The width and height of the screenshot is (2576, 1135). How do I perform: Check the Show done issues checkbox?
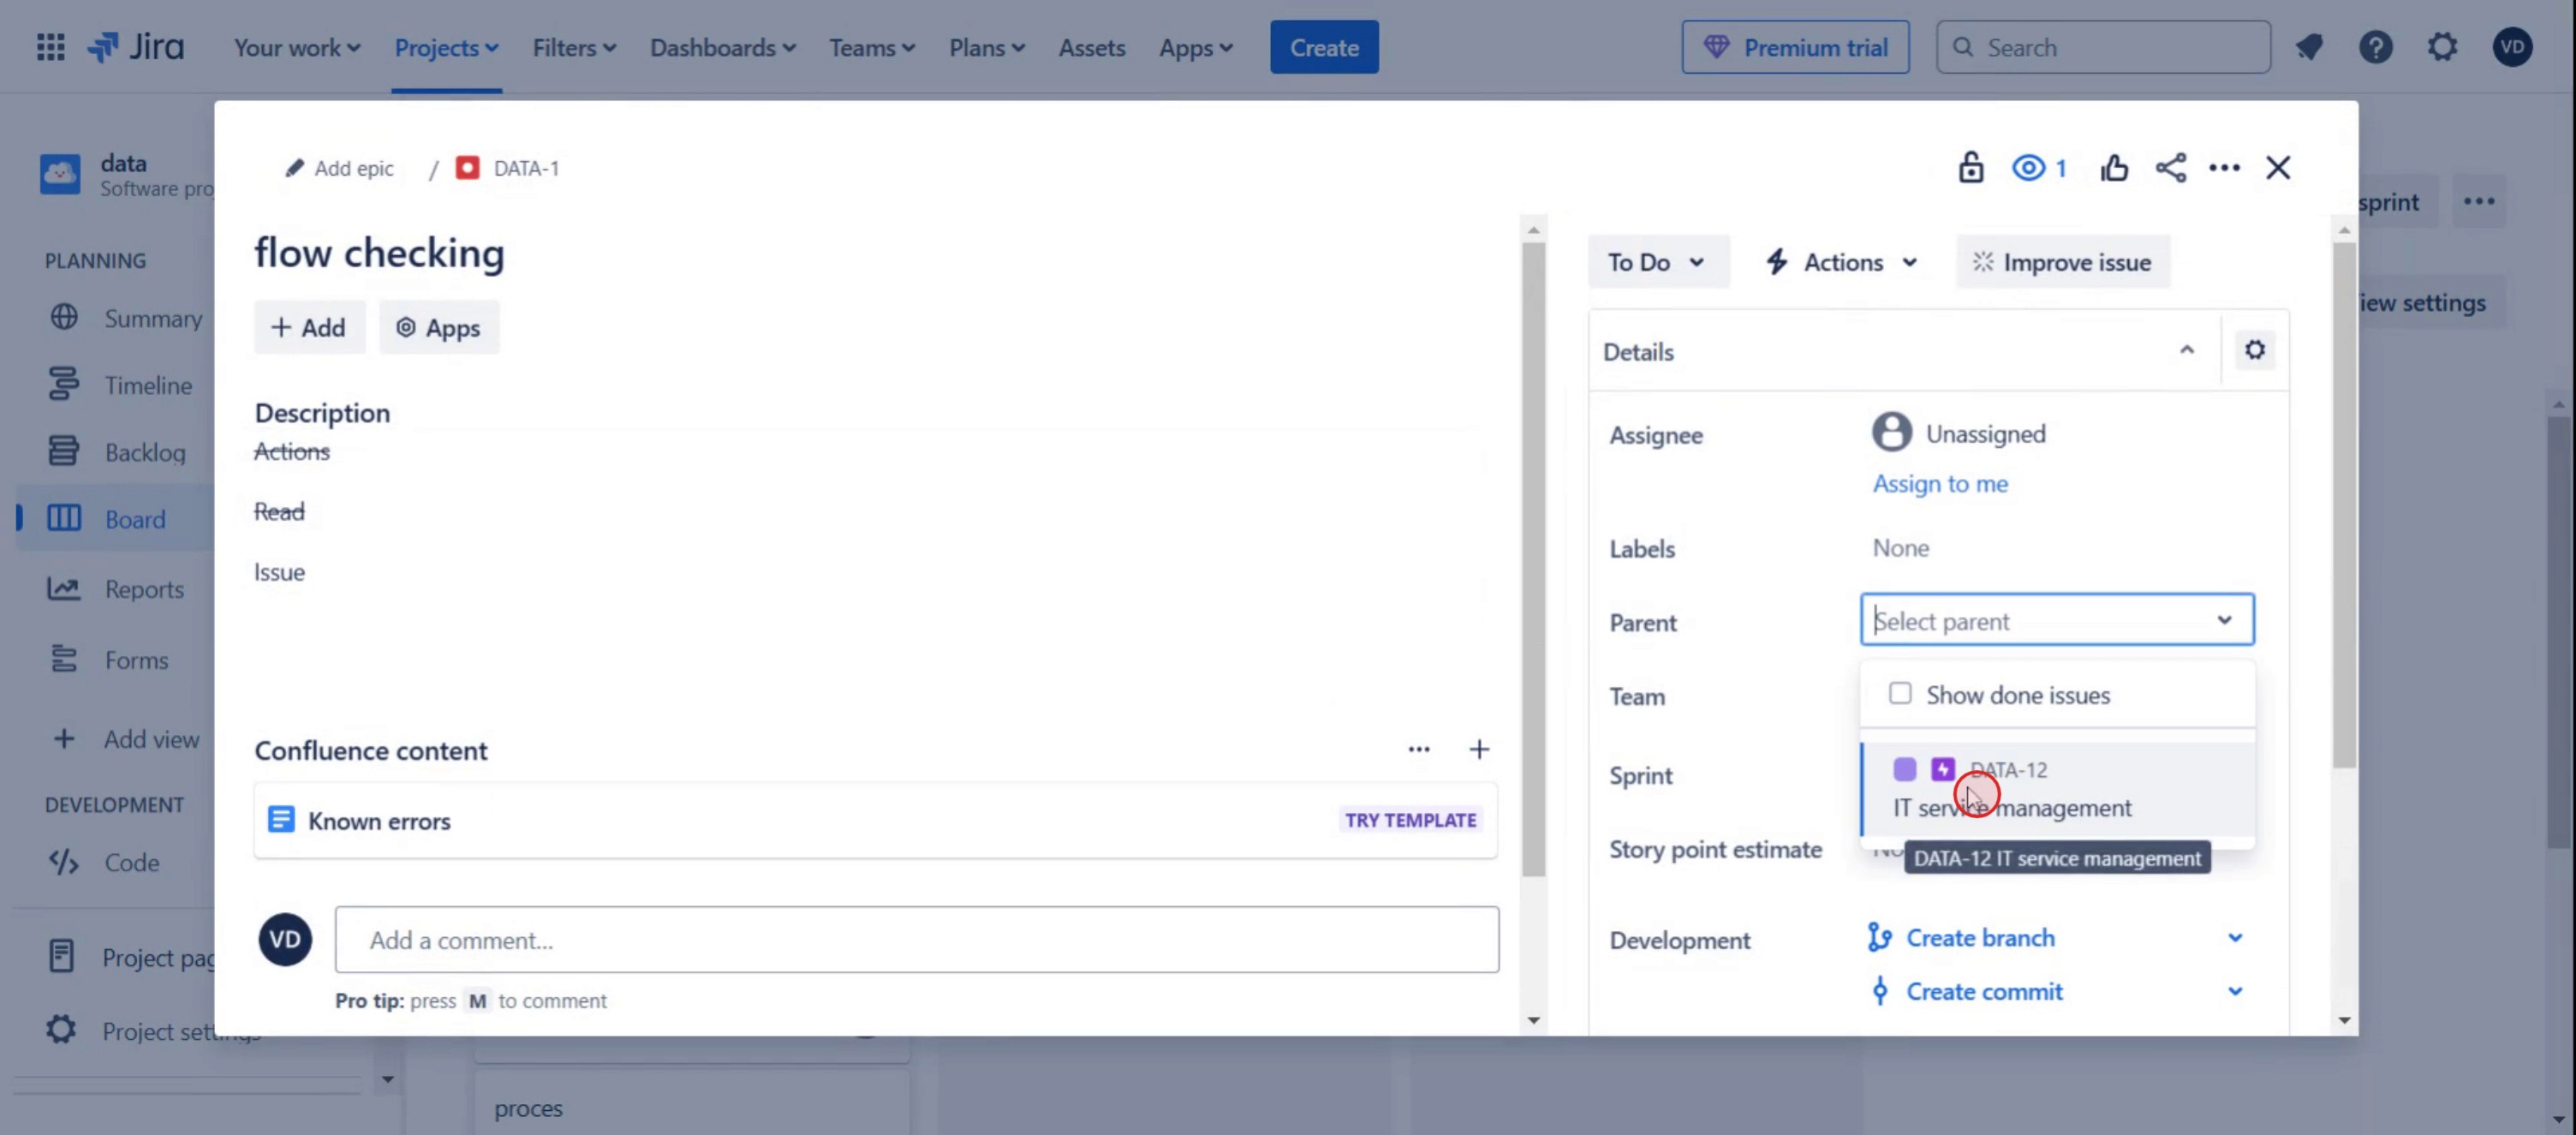click(x=1900, y=693)
